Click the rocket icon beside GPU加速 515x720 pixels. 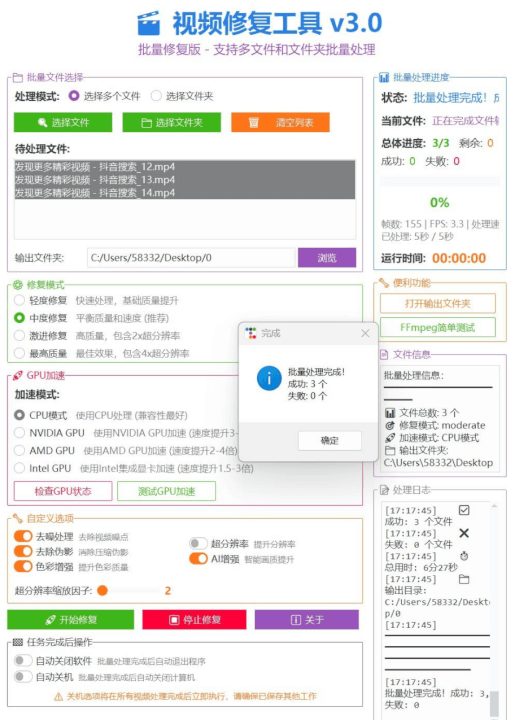[18, 376]
